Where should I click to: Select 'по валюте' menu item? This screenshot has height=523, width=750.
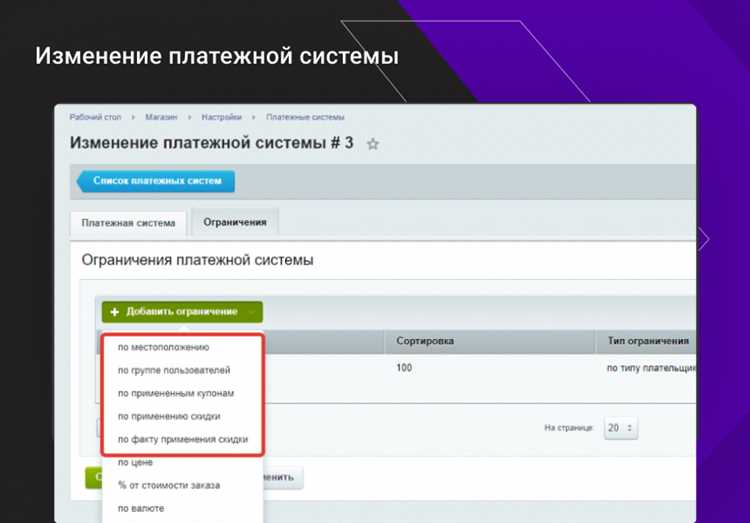click(141, 508)
